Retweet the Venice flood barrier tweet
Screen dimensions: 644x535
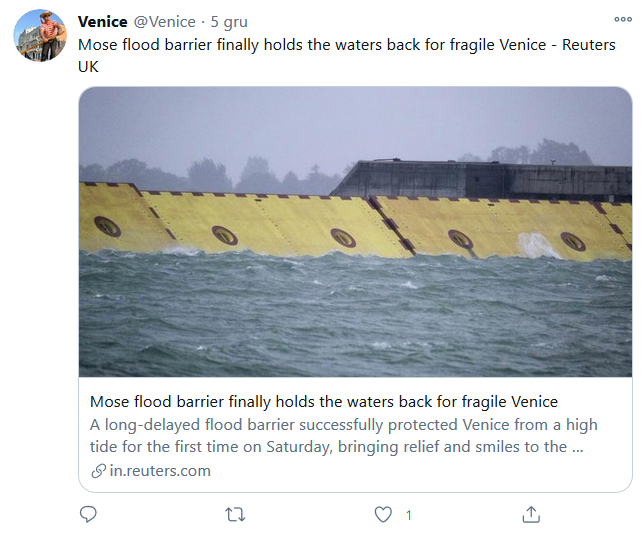[236, 514]
